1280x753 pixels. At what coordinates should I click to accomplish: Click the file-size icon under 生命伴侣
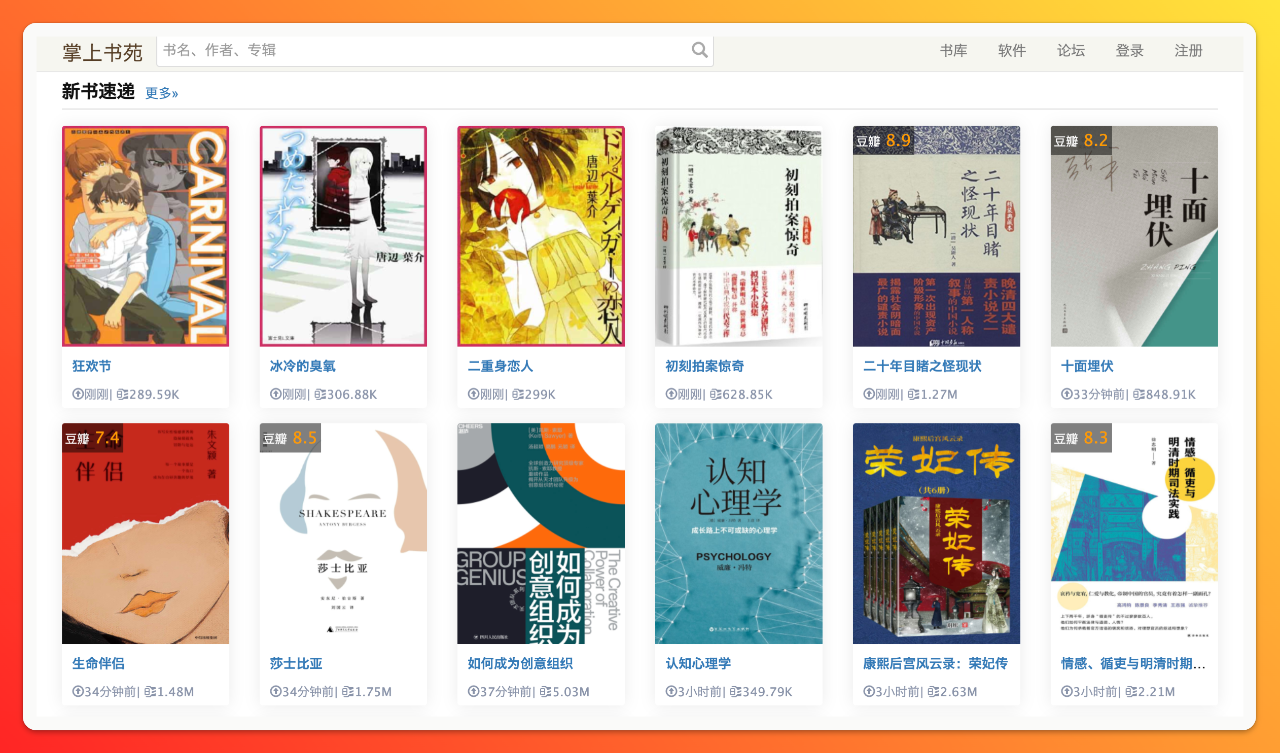[149, 692]
